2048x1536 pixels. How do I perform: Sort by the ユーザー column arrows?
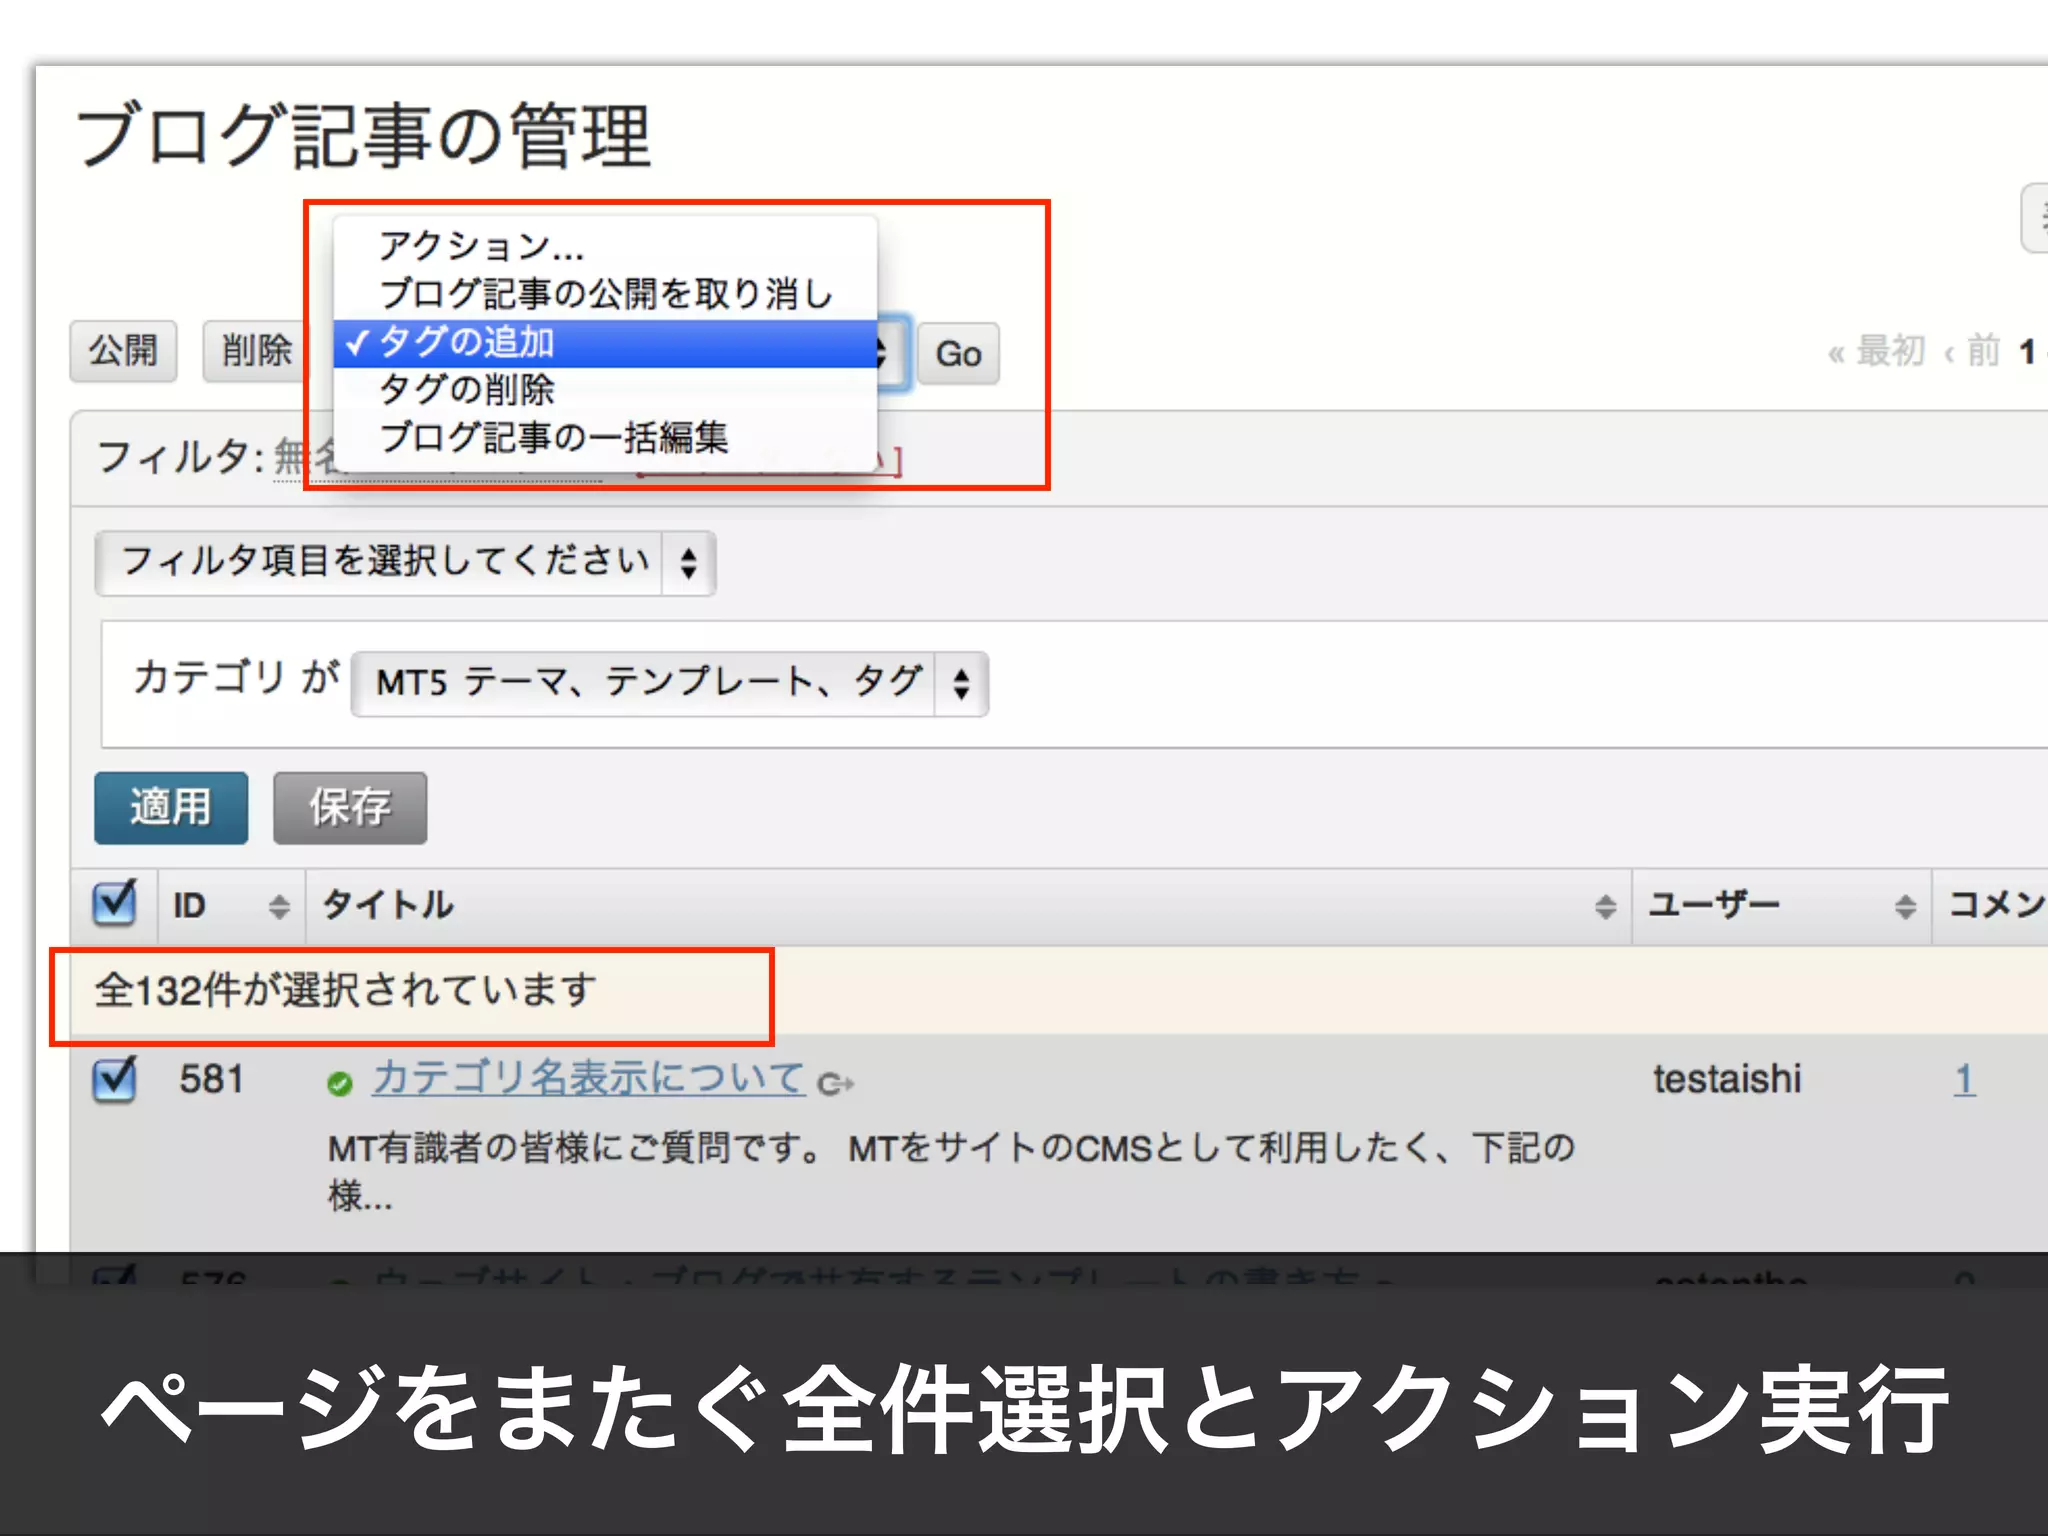(1905, 906)
